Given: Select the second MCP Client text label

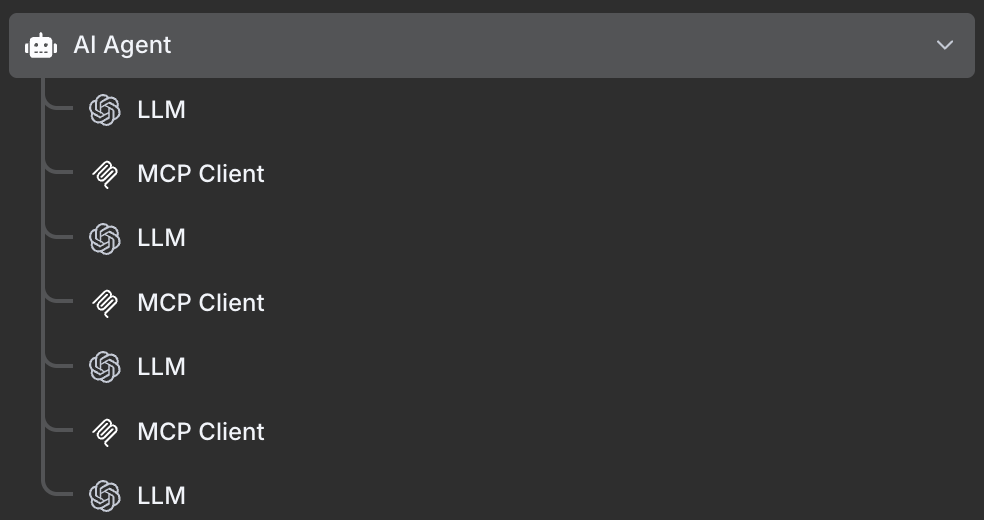Looking at the screenshot, I should pos(200,303).
